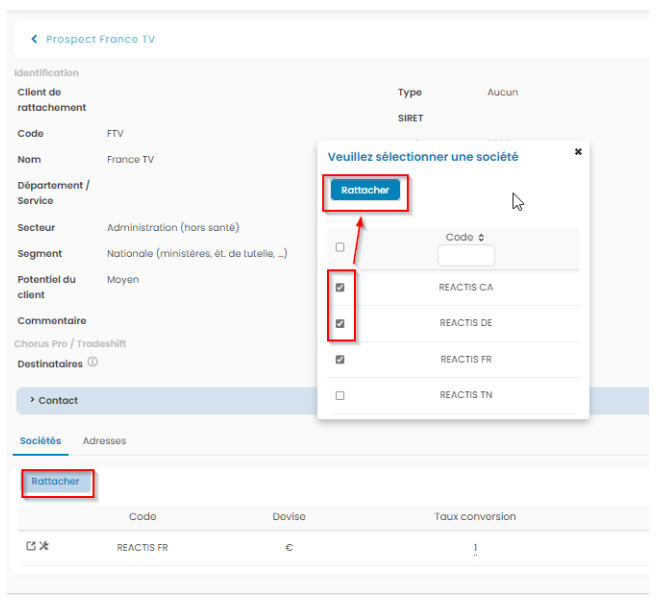
Task: Click the back arrow beside Prospect France TV
Action: (x=34, y=39)
